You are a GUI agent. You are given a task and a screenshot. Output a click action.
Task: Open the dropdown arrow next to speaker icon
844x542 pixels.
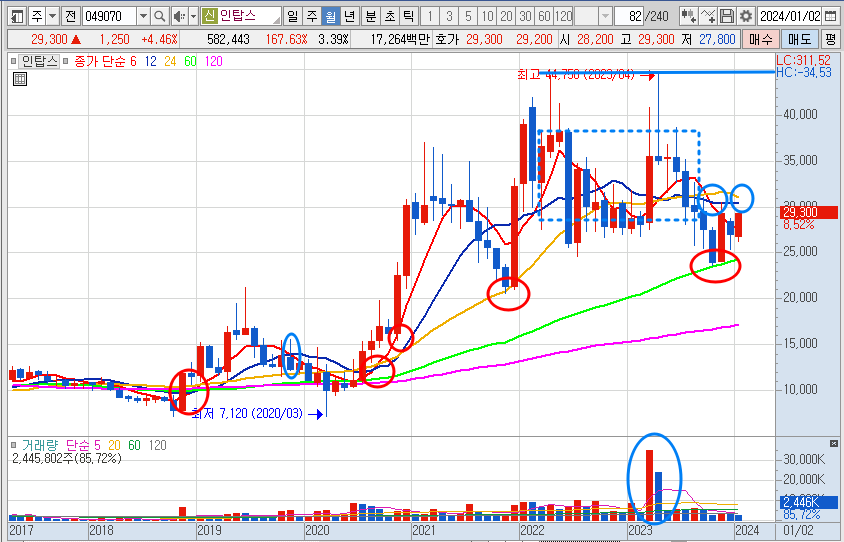point(194,16)
